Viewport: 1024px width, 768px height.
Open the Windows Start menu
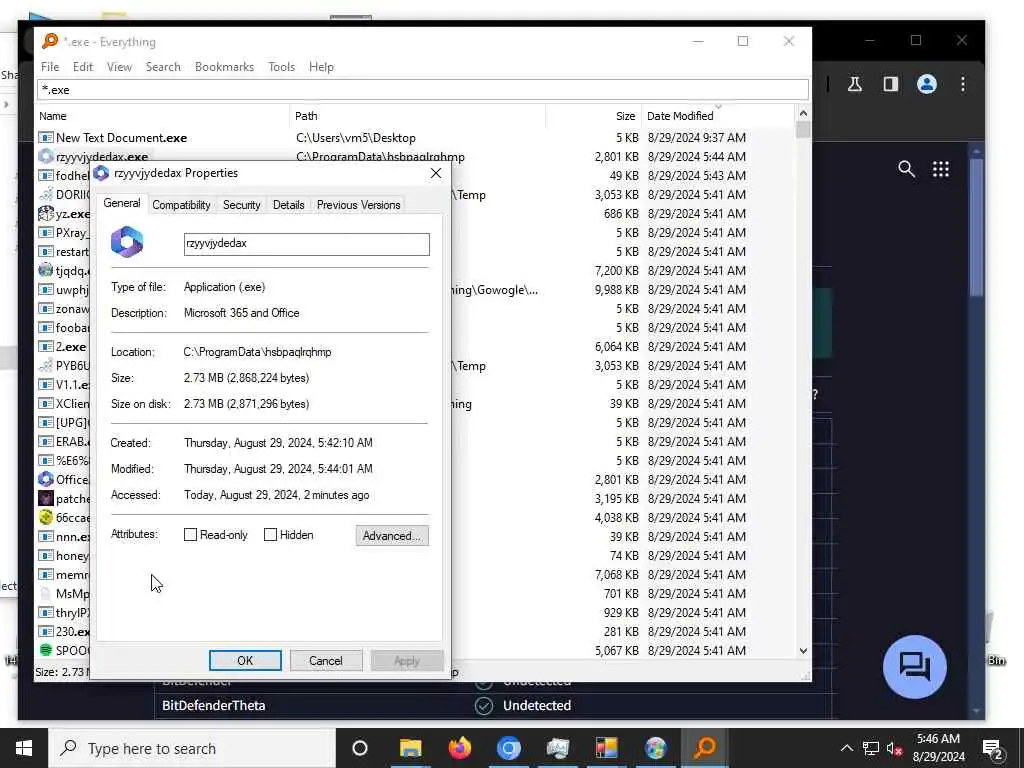[x=24, y=748]
